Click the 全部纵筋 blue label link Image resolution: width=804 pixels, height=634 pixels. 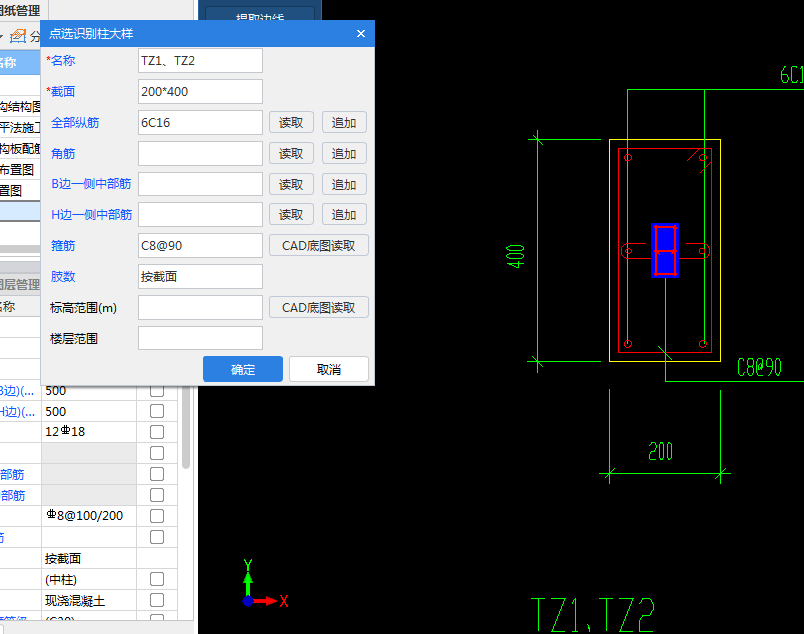coord(75,123)
